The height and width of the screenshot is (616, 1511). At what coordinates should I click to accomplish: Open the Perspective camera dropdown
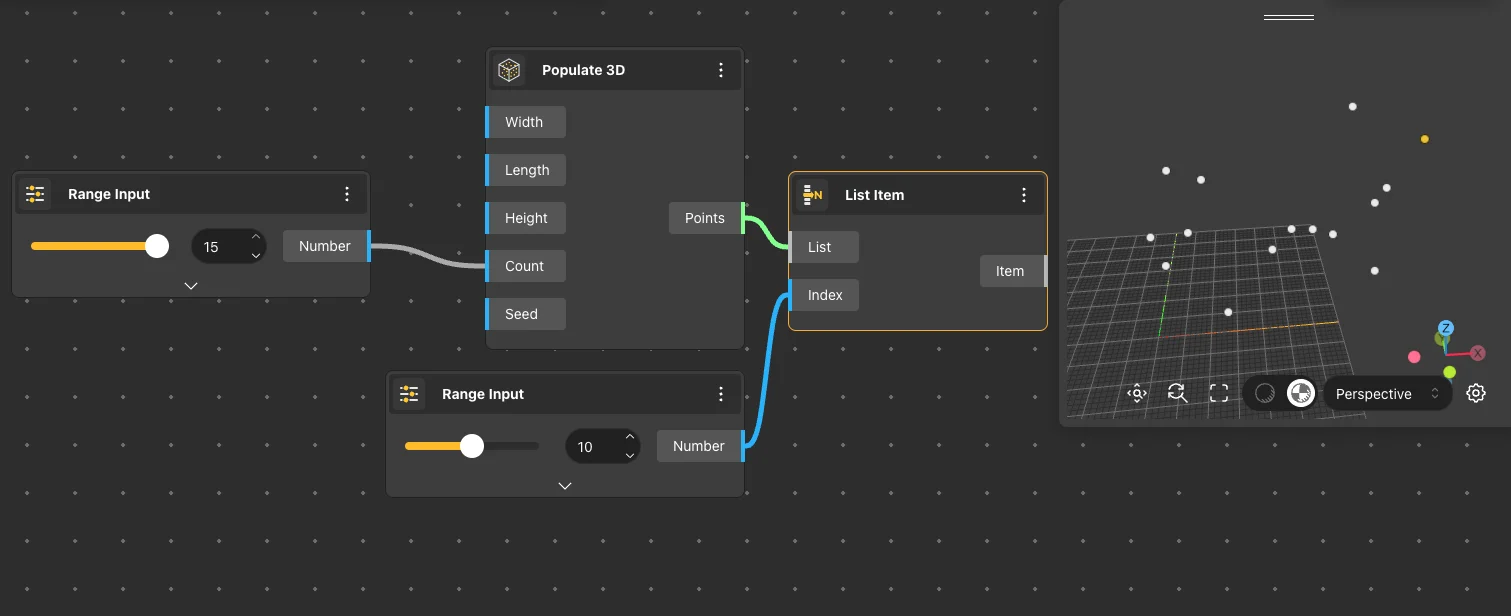pos(1386,394)
